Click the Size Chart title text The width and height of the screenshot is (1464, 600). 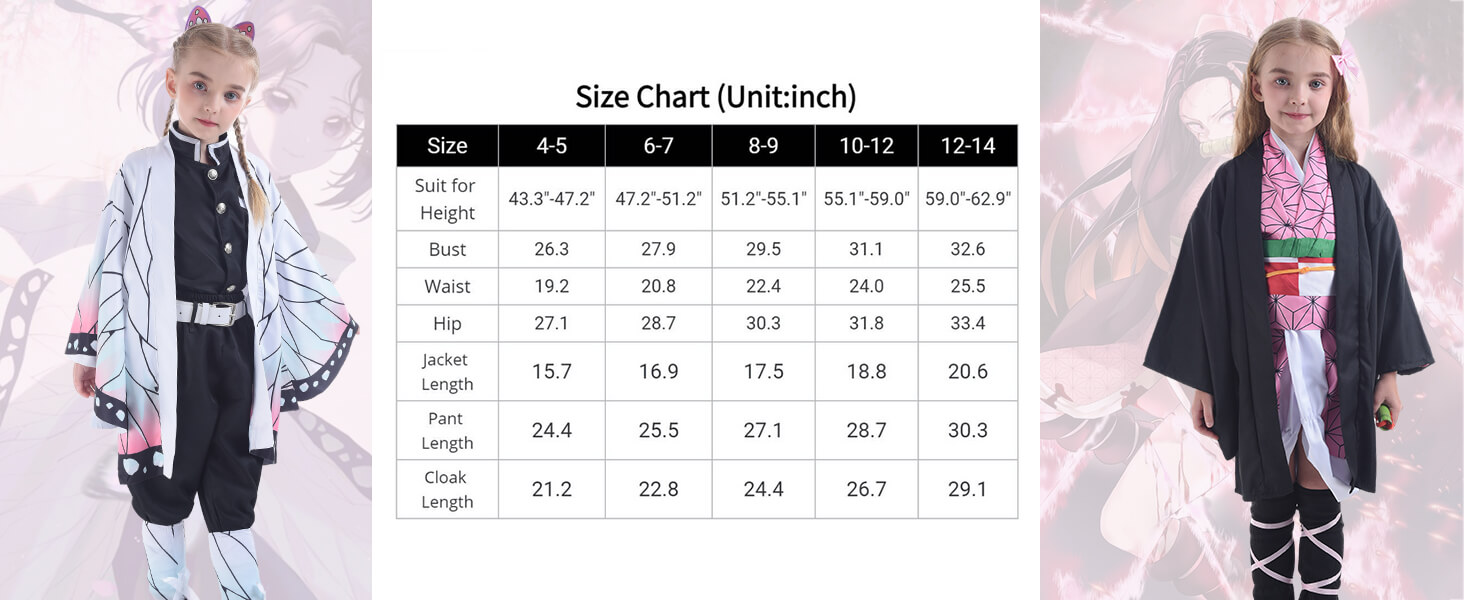click(x=715, y=97)
